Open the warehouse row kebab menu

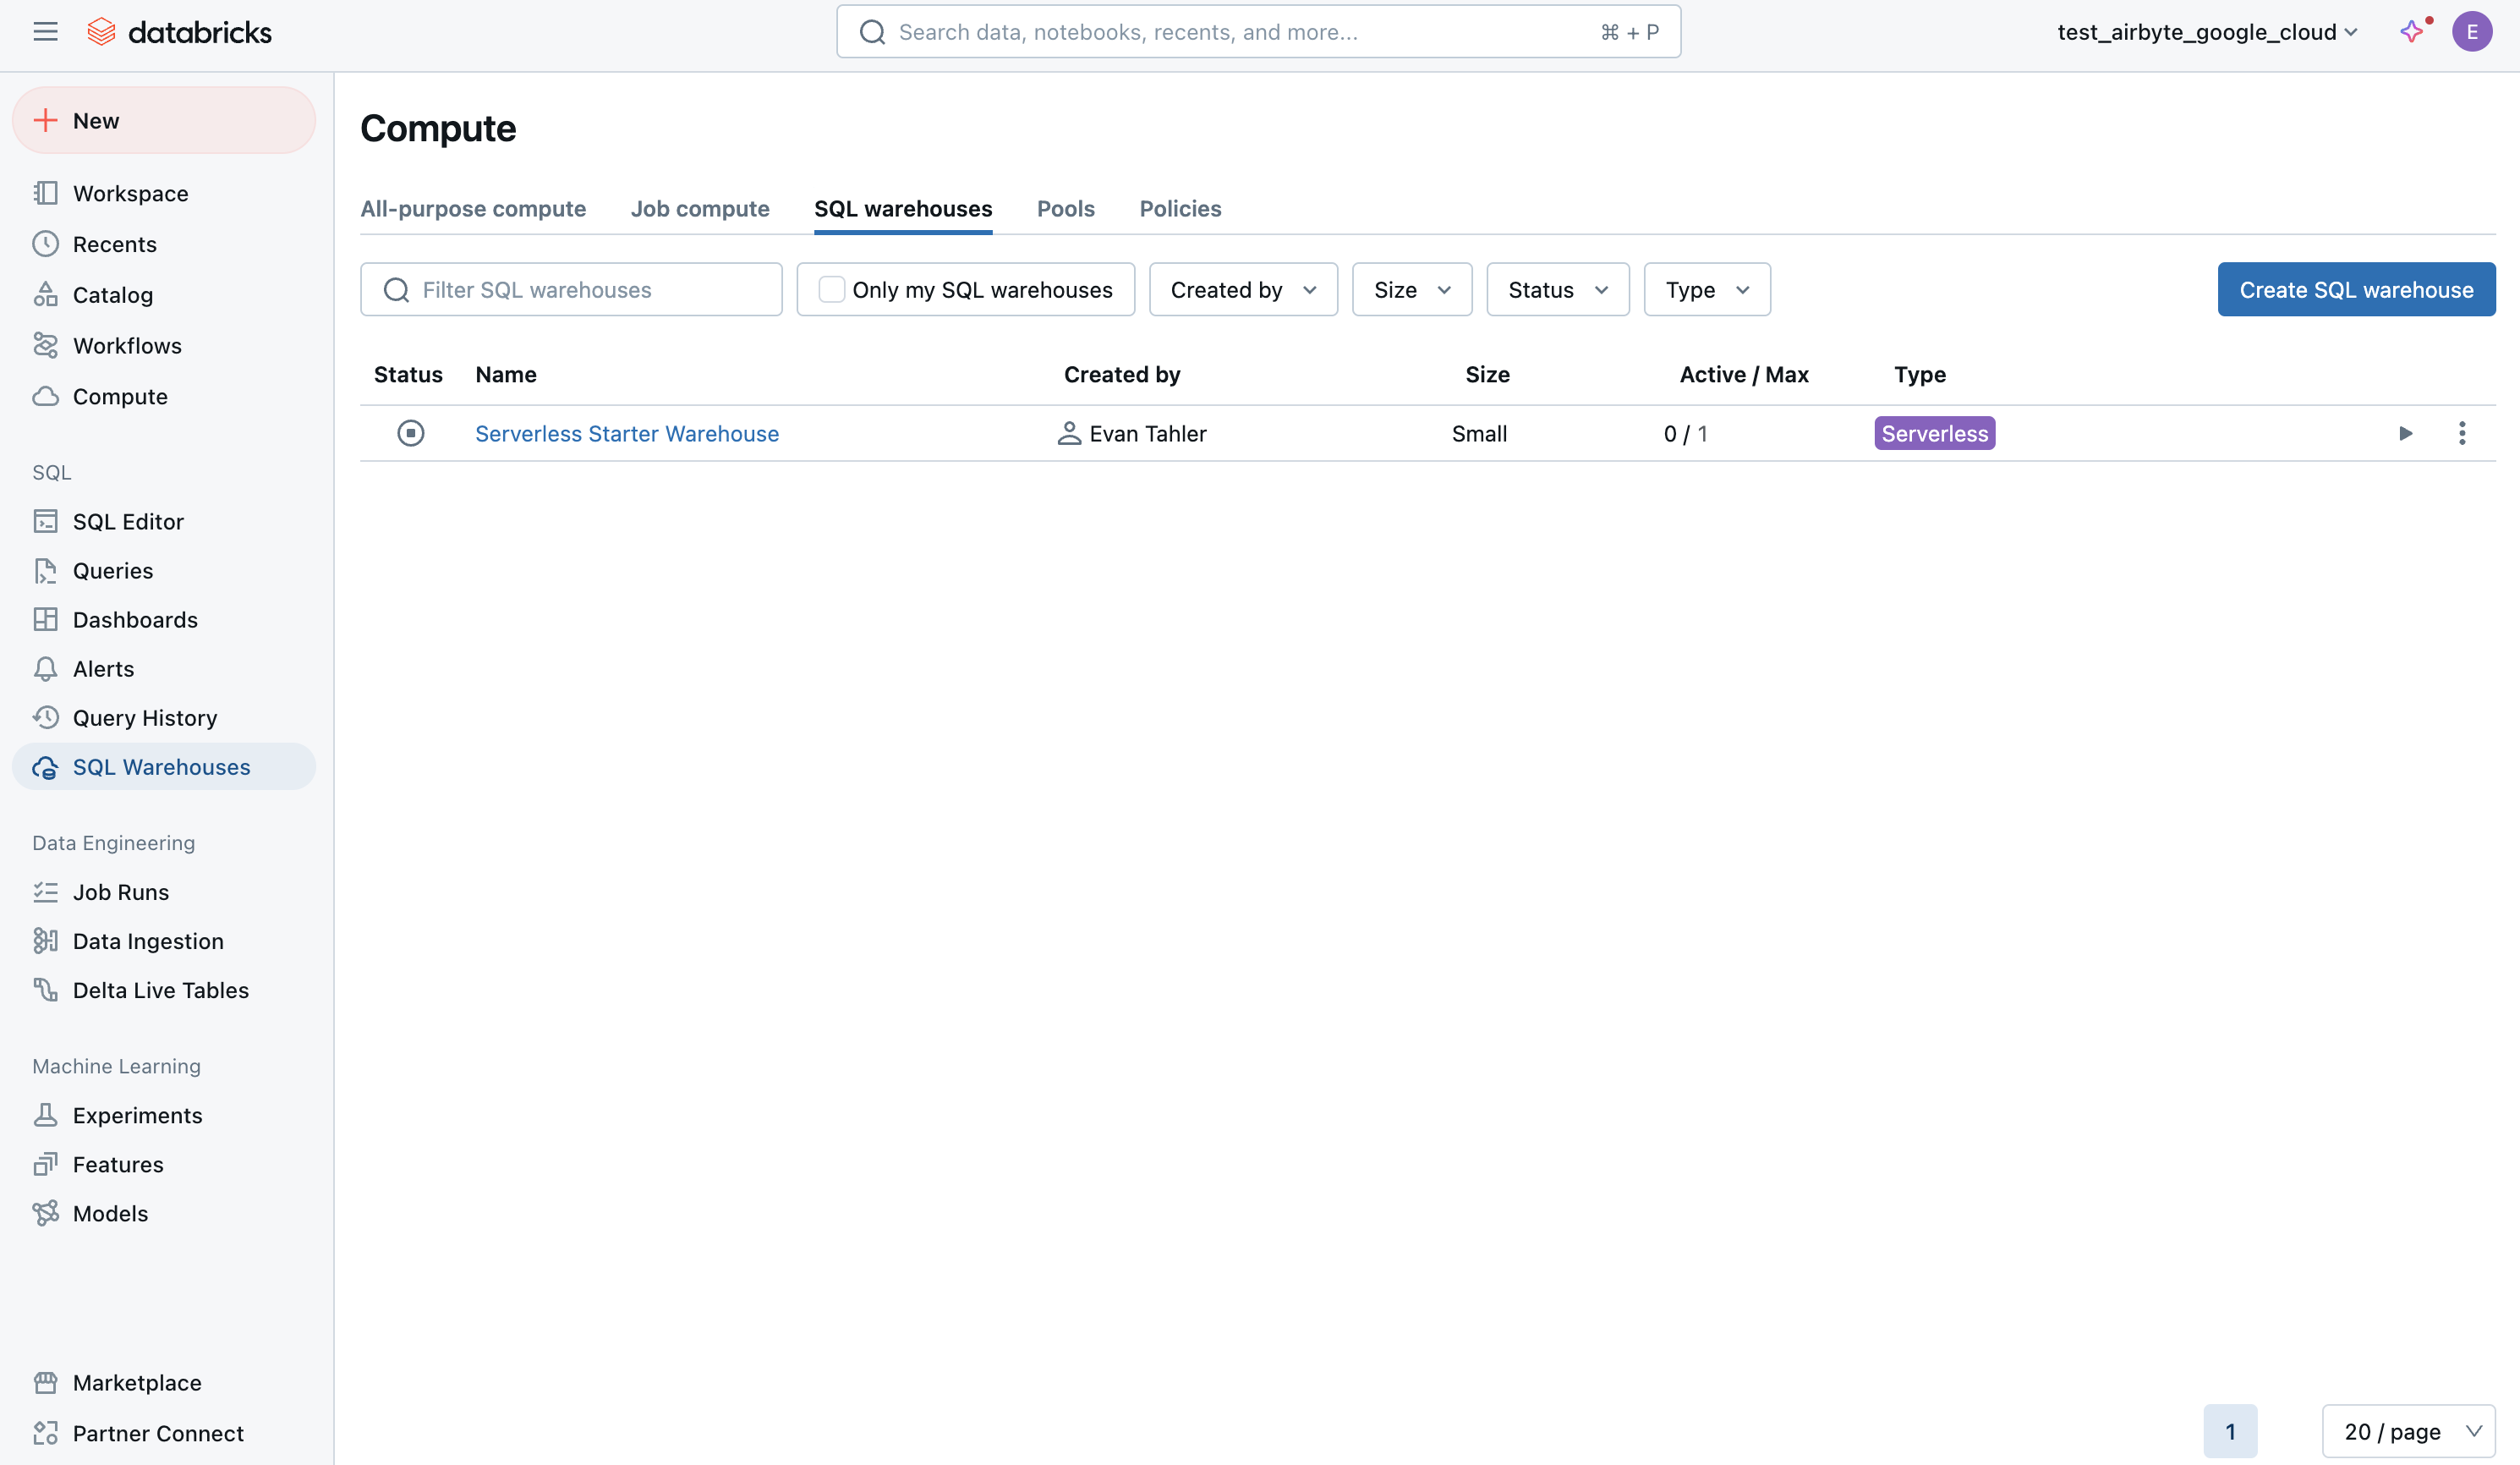pos(2462,433)
